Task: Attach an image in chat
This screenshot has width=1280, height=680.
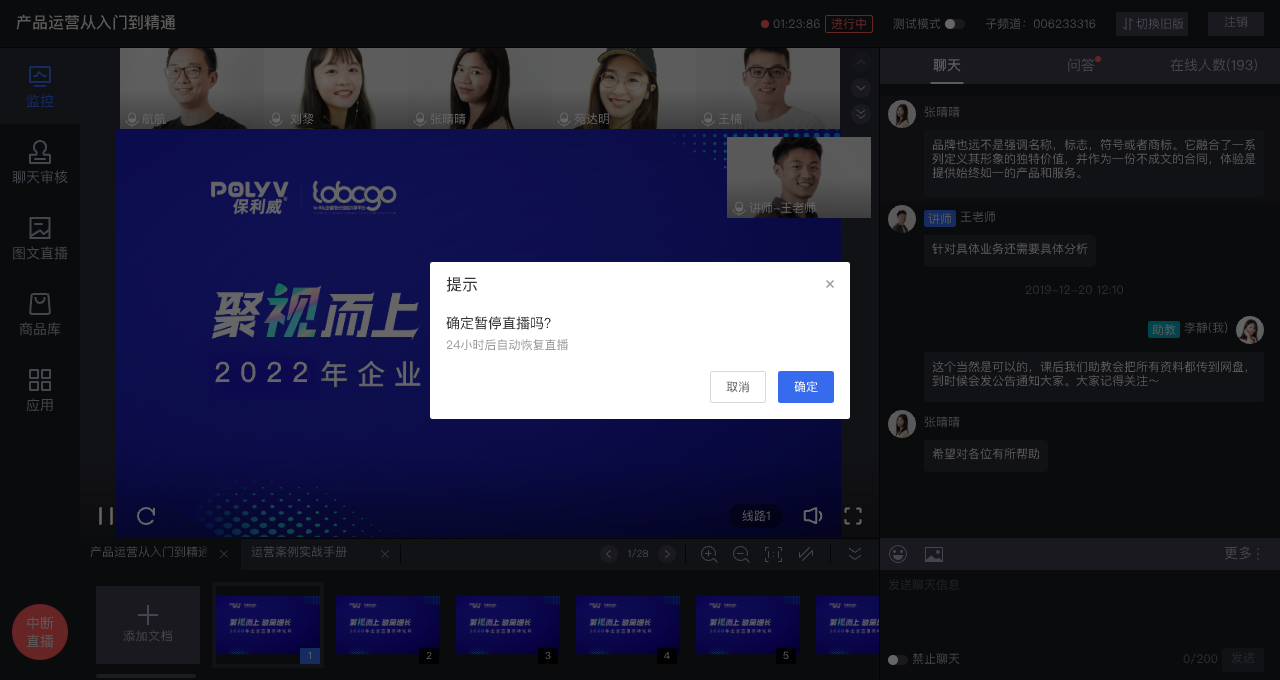Action: 934,554
